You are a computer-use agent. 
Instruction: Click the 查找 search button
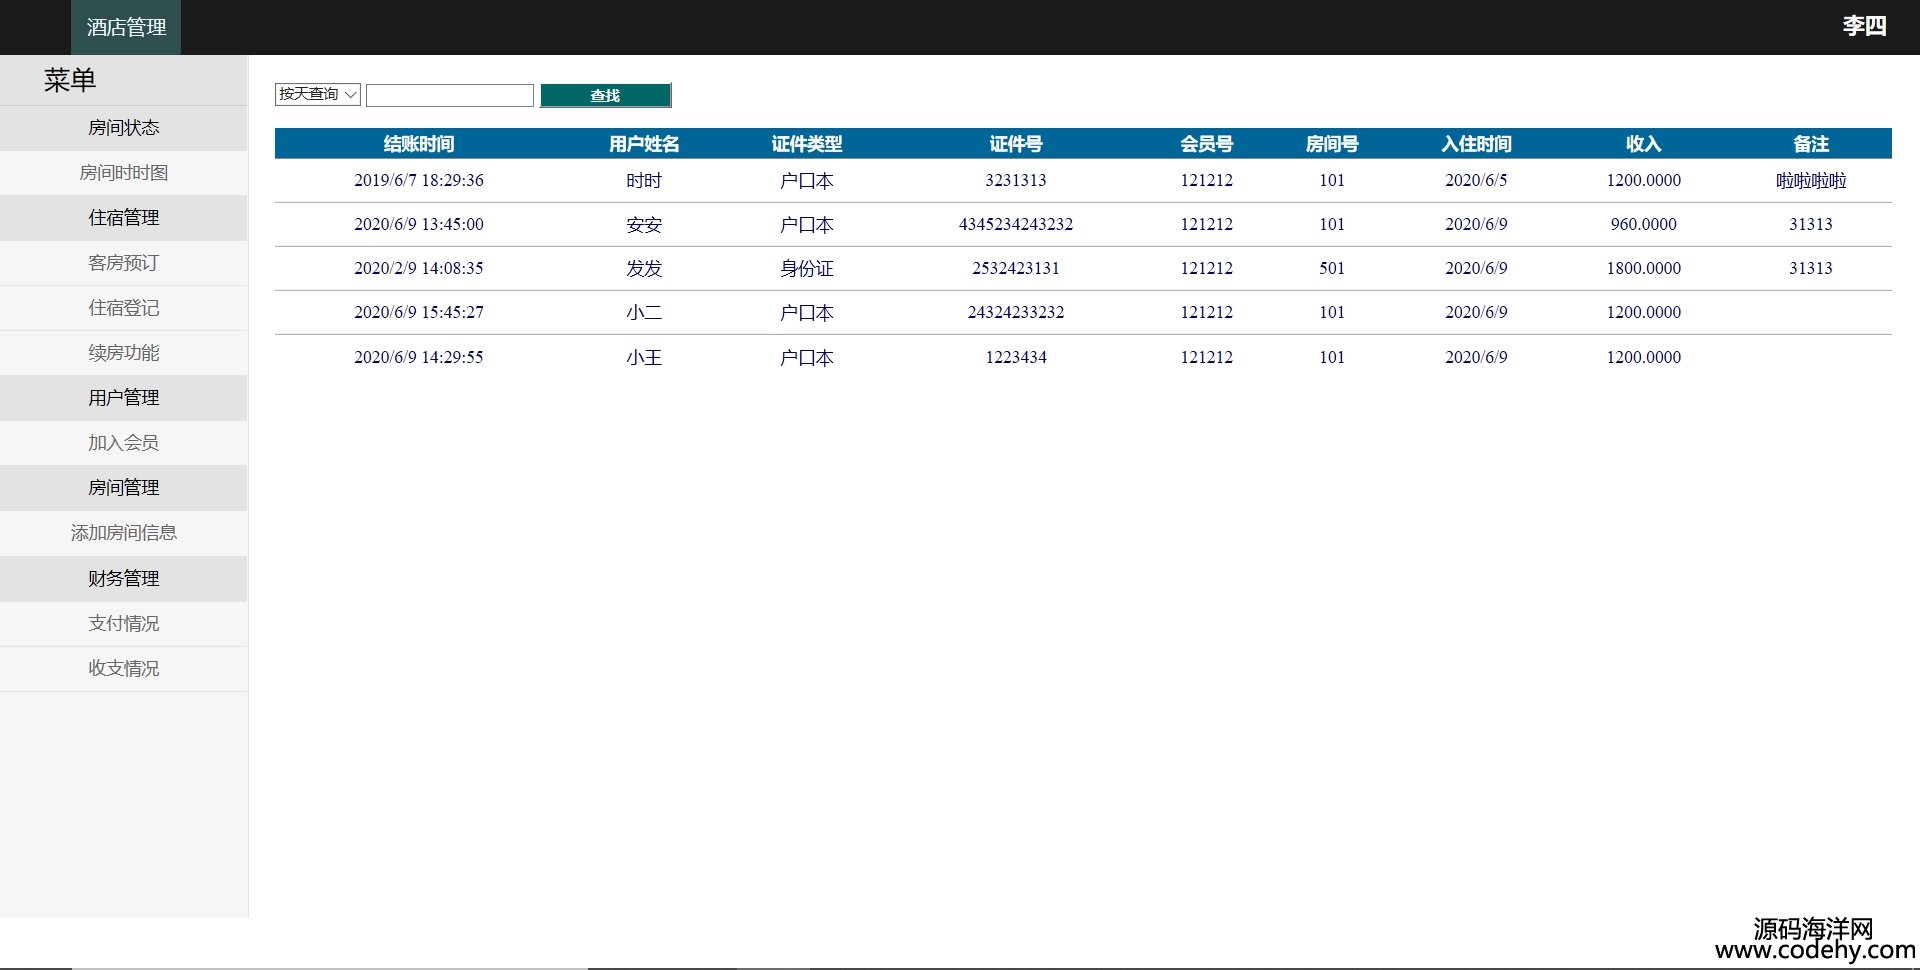tap(605, 95)
